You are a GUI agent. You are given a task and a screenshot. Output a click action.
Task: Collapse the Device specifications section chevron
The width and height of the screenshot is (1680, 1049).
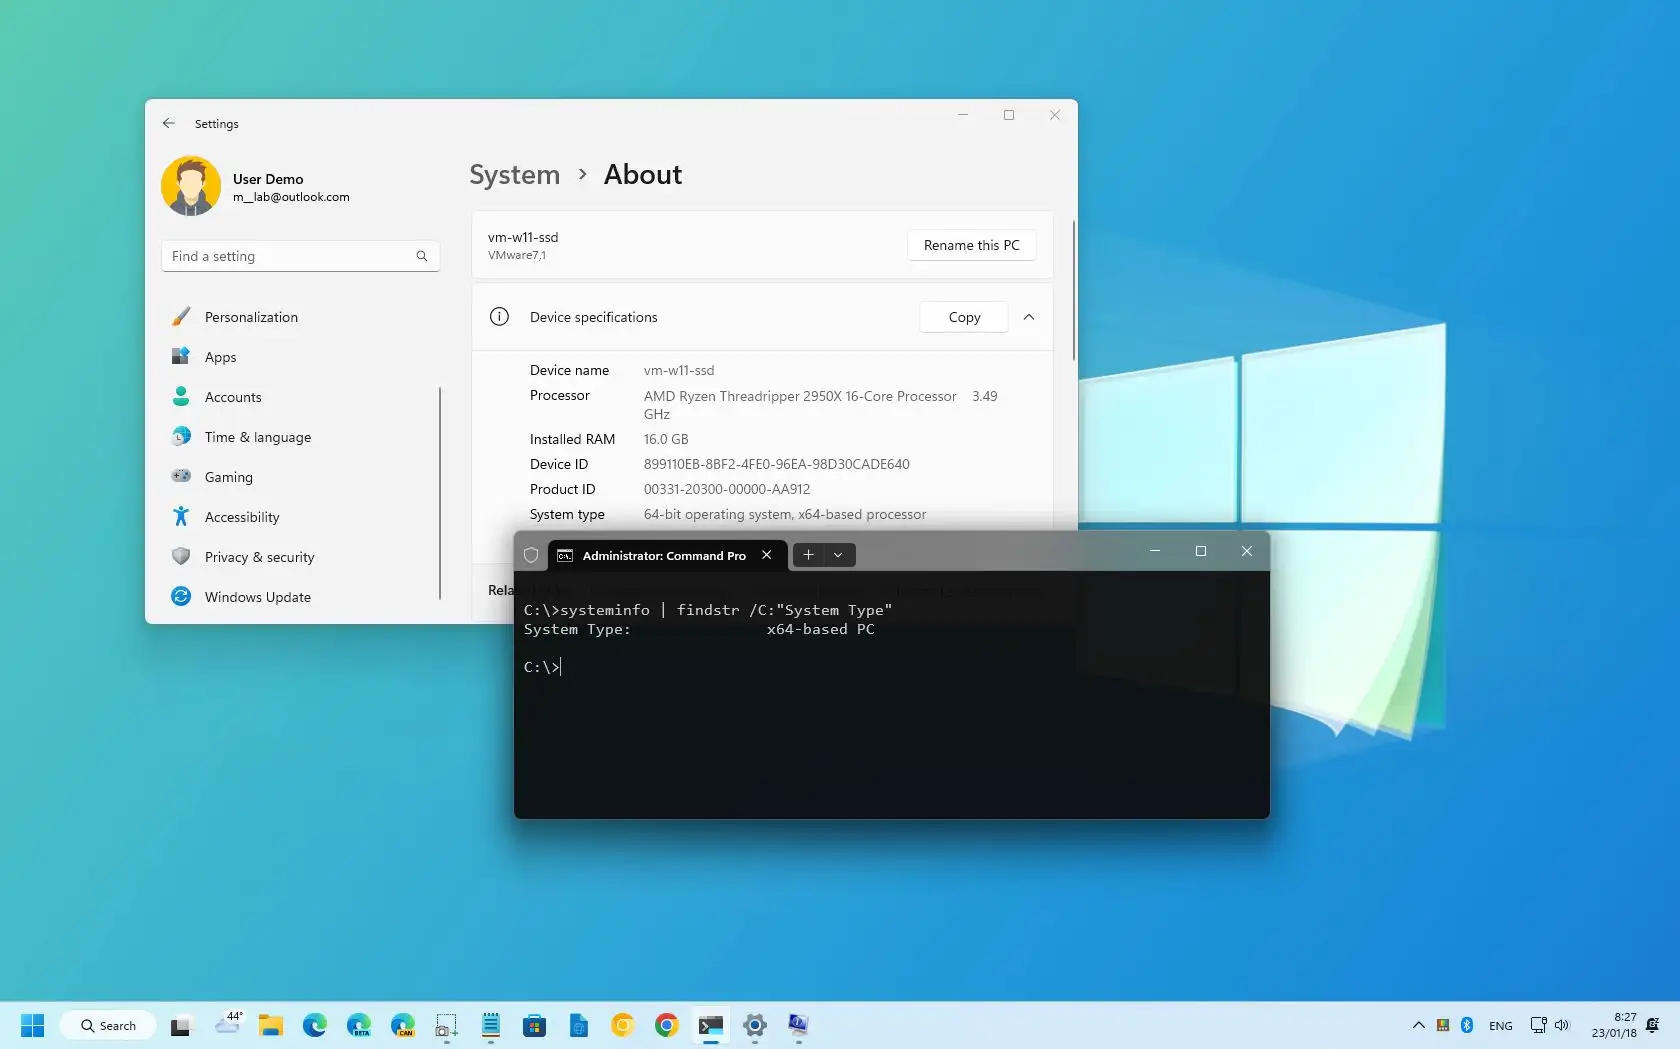1028,317
